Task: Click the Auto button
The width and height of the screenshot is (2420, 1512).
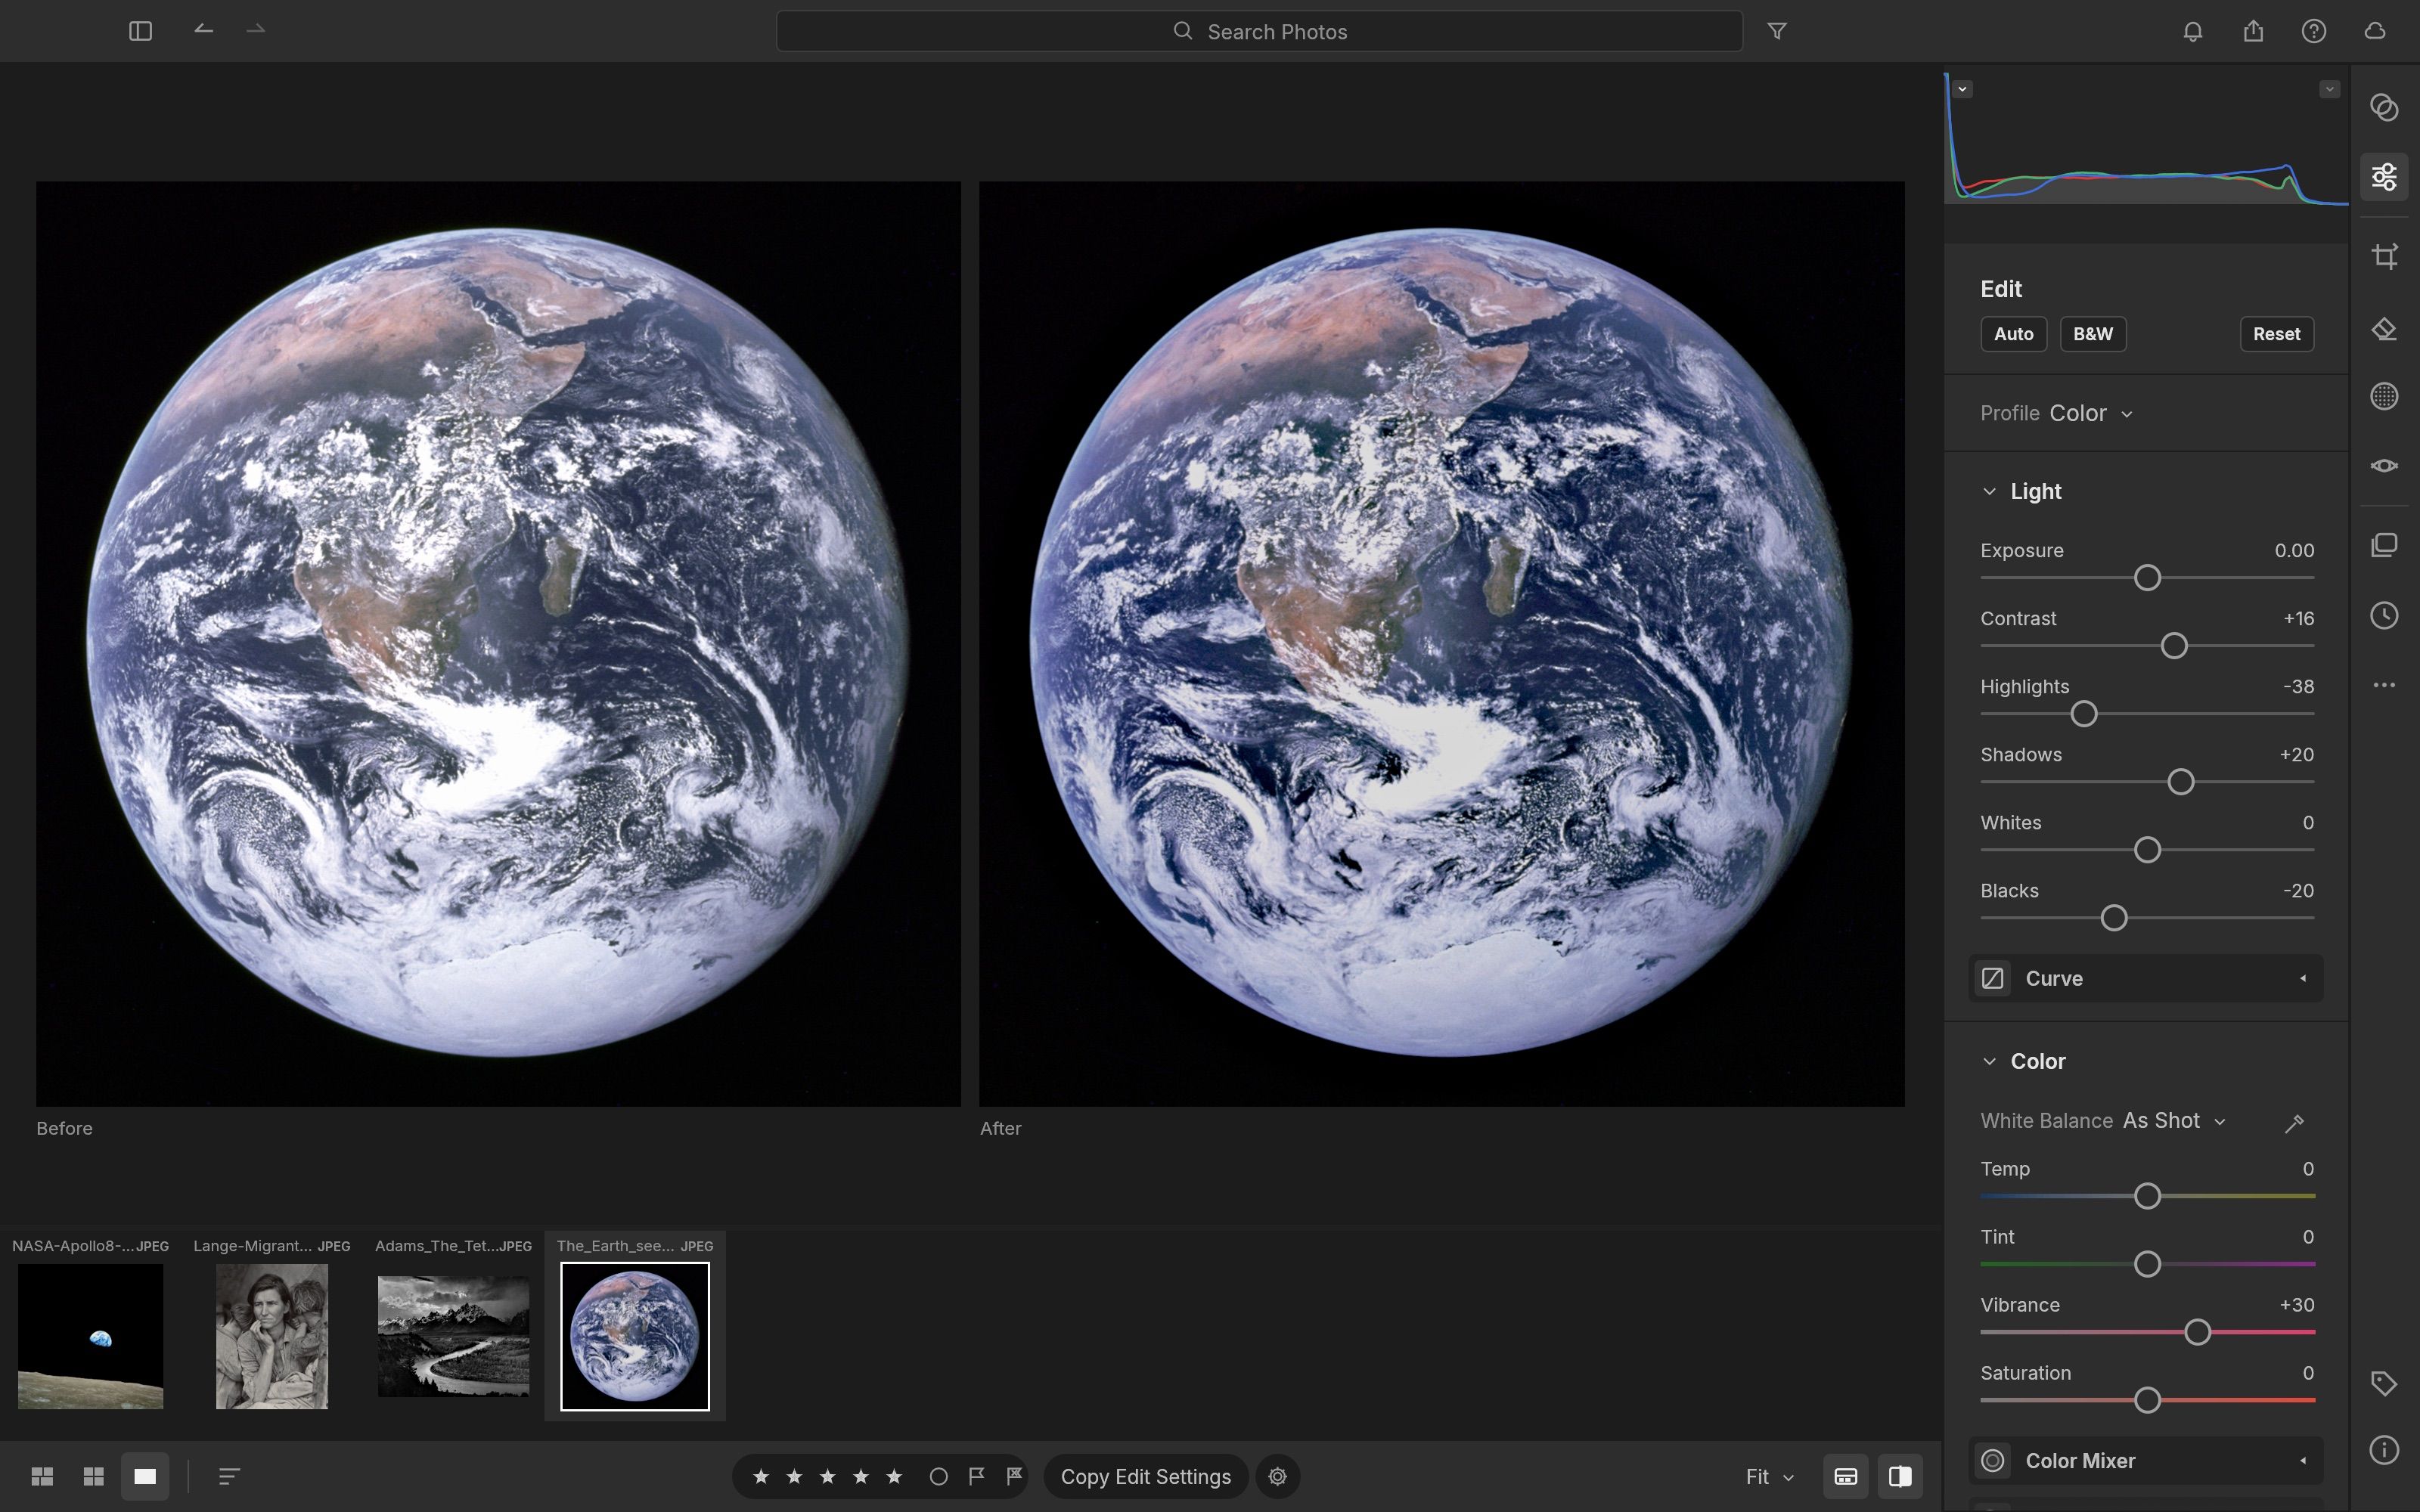Action: [2013, 334]
